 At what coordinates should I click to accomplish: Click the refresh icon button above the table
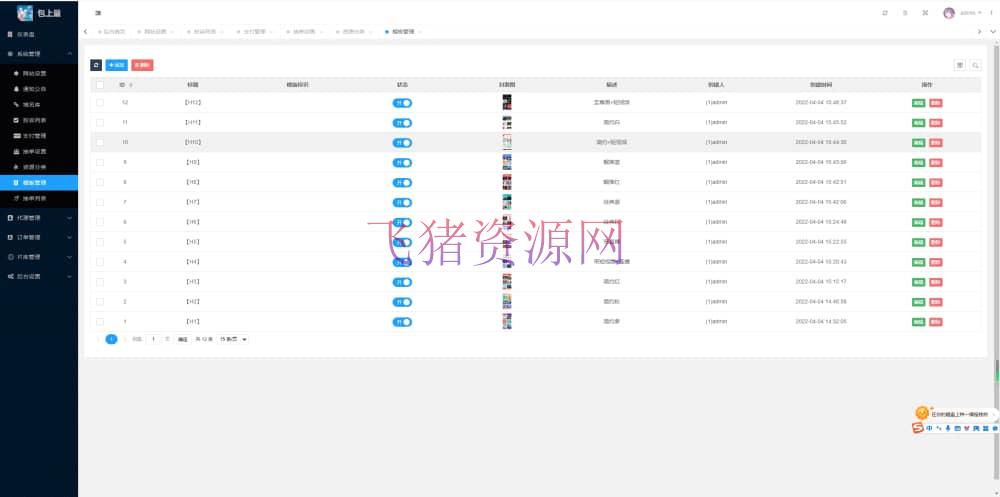click(96, 65)
